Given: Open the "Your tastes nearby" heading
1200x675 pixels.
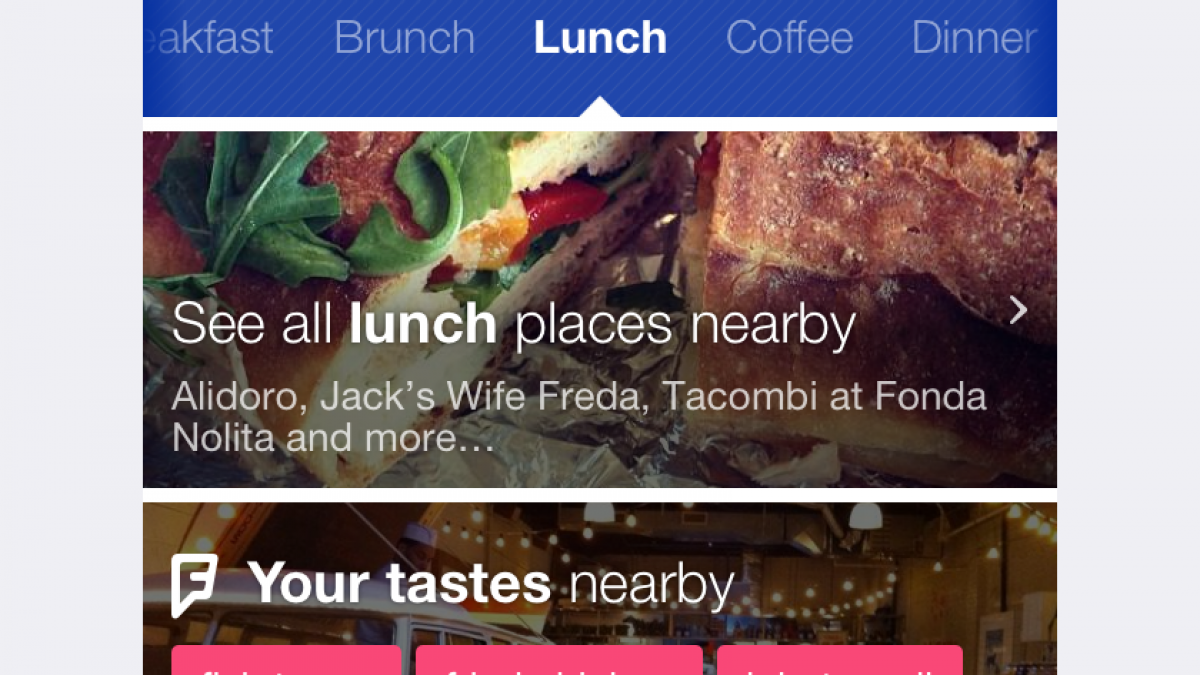Looking at the screenshot, I should coord(490,584).
